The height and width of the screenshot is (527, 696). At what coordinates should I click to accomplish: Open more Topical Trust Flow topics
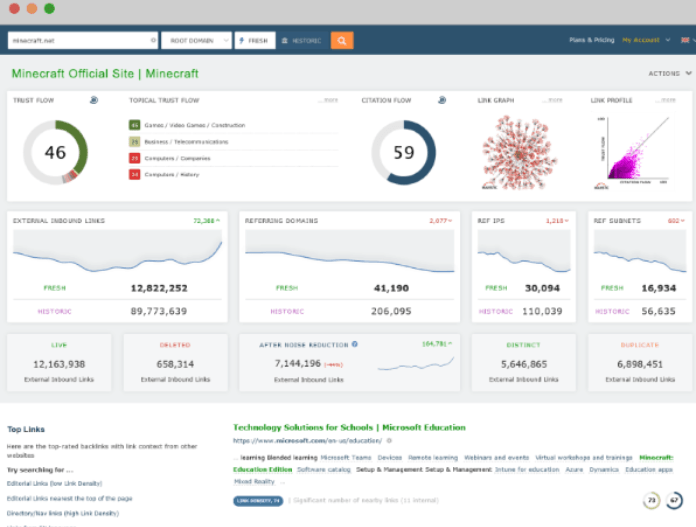click(x=328, y=100)
